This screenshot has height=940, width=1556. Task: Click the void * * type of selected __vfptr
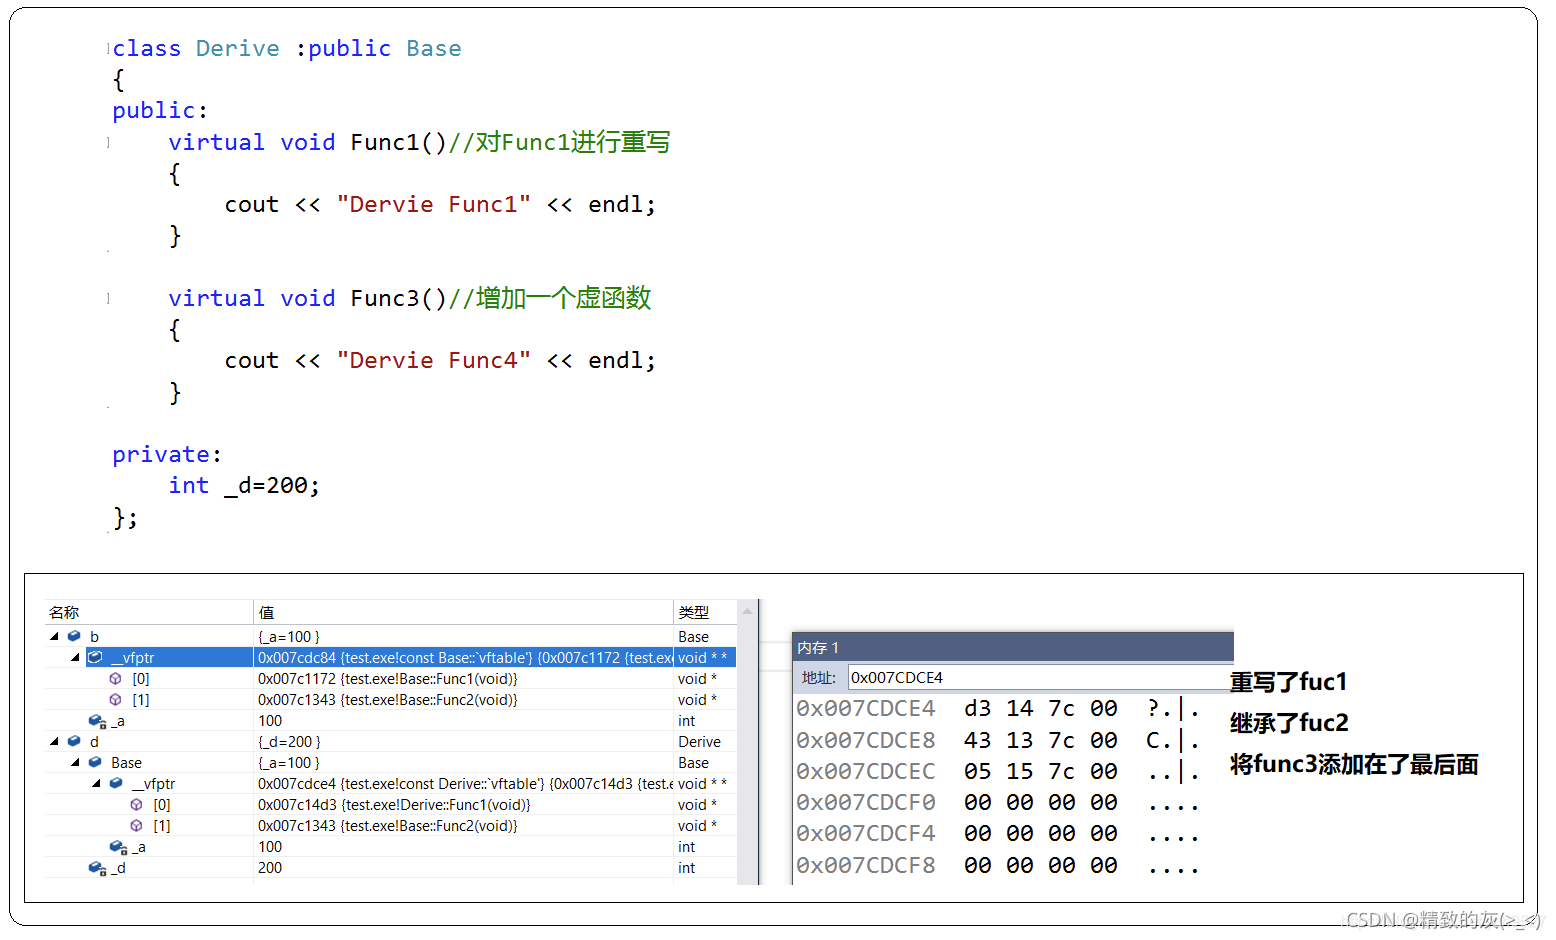pos(702,657)
